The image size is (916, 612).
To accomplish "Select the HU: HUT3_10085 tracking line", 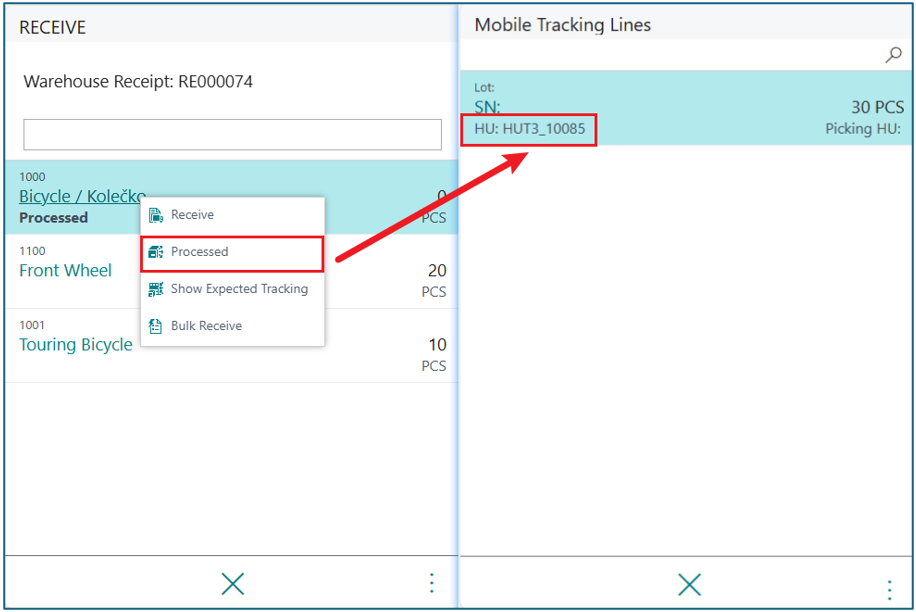I will click(x=529, y=129).
